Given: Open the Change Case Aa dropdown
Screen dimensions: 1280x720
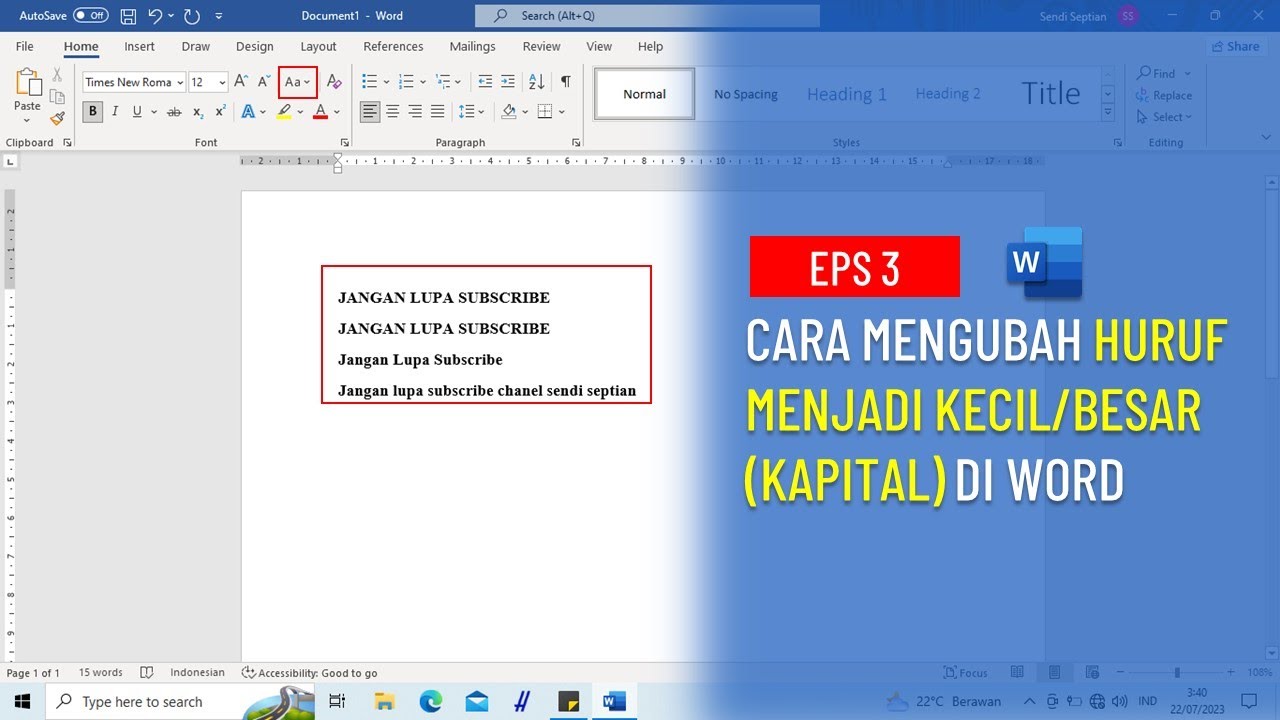Looking at the screenshot, I should point(298,82).
